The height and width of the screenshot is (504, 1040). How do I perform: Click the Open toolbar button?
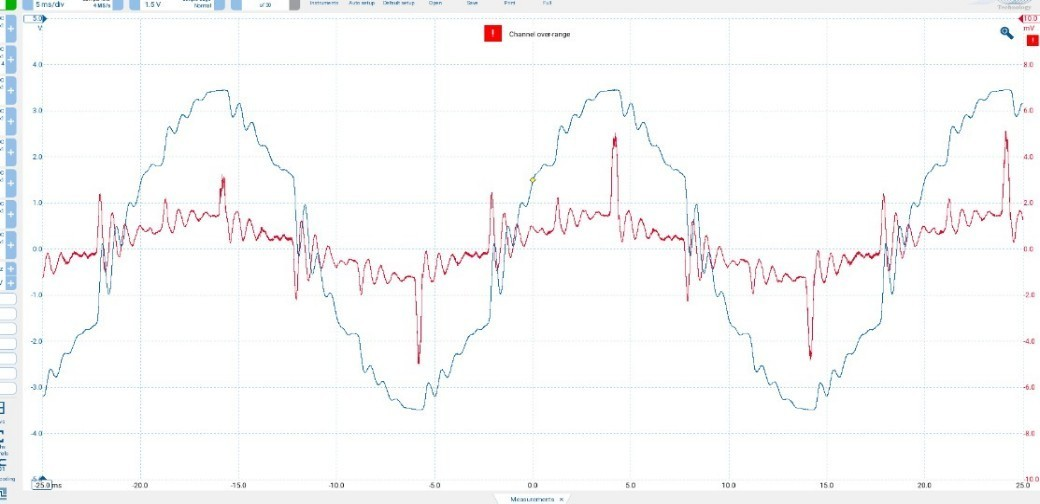pyautogui.click(x=435, y=3)
